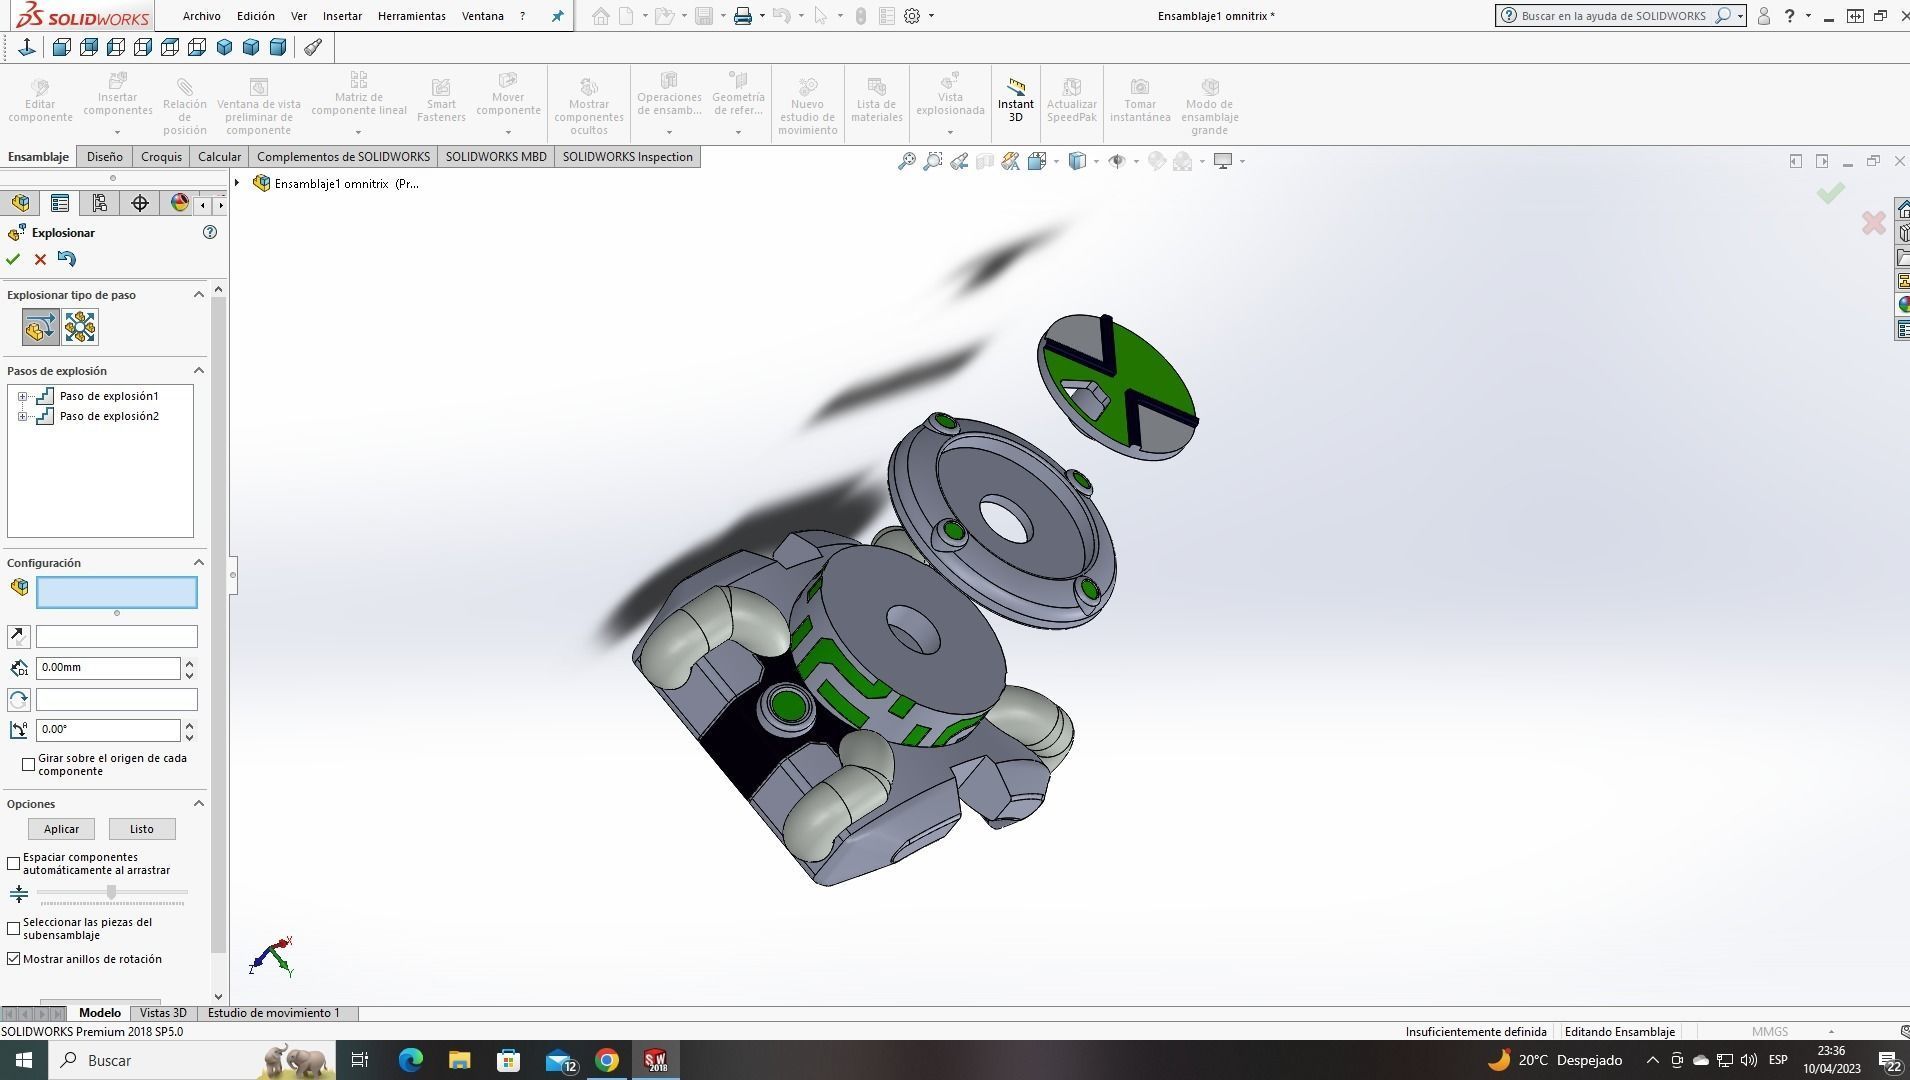1910x1080 pixels.
Task: Click the undo arrow in the Explosionar panel
Action: click(x=67, y=258)
